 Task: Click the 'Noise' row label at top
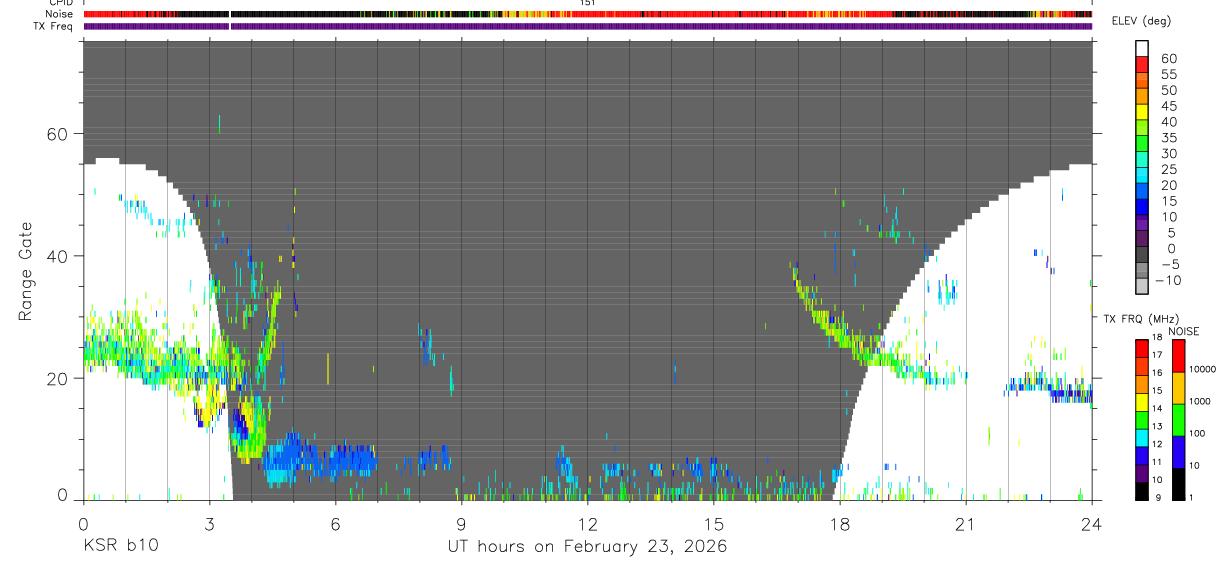pos(60,14)
